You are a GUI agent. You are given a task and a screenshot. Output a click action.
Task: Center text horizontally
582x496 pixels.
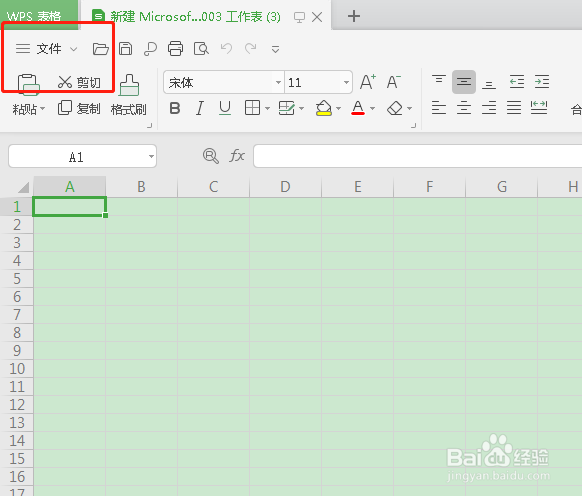464,108
